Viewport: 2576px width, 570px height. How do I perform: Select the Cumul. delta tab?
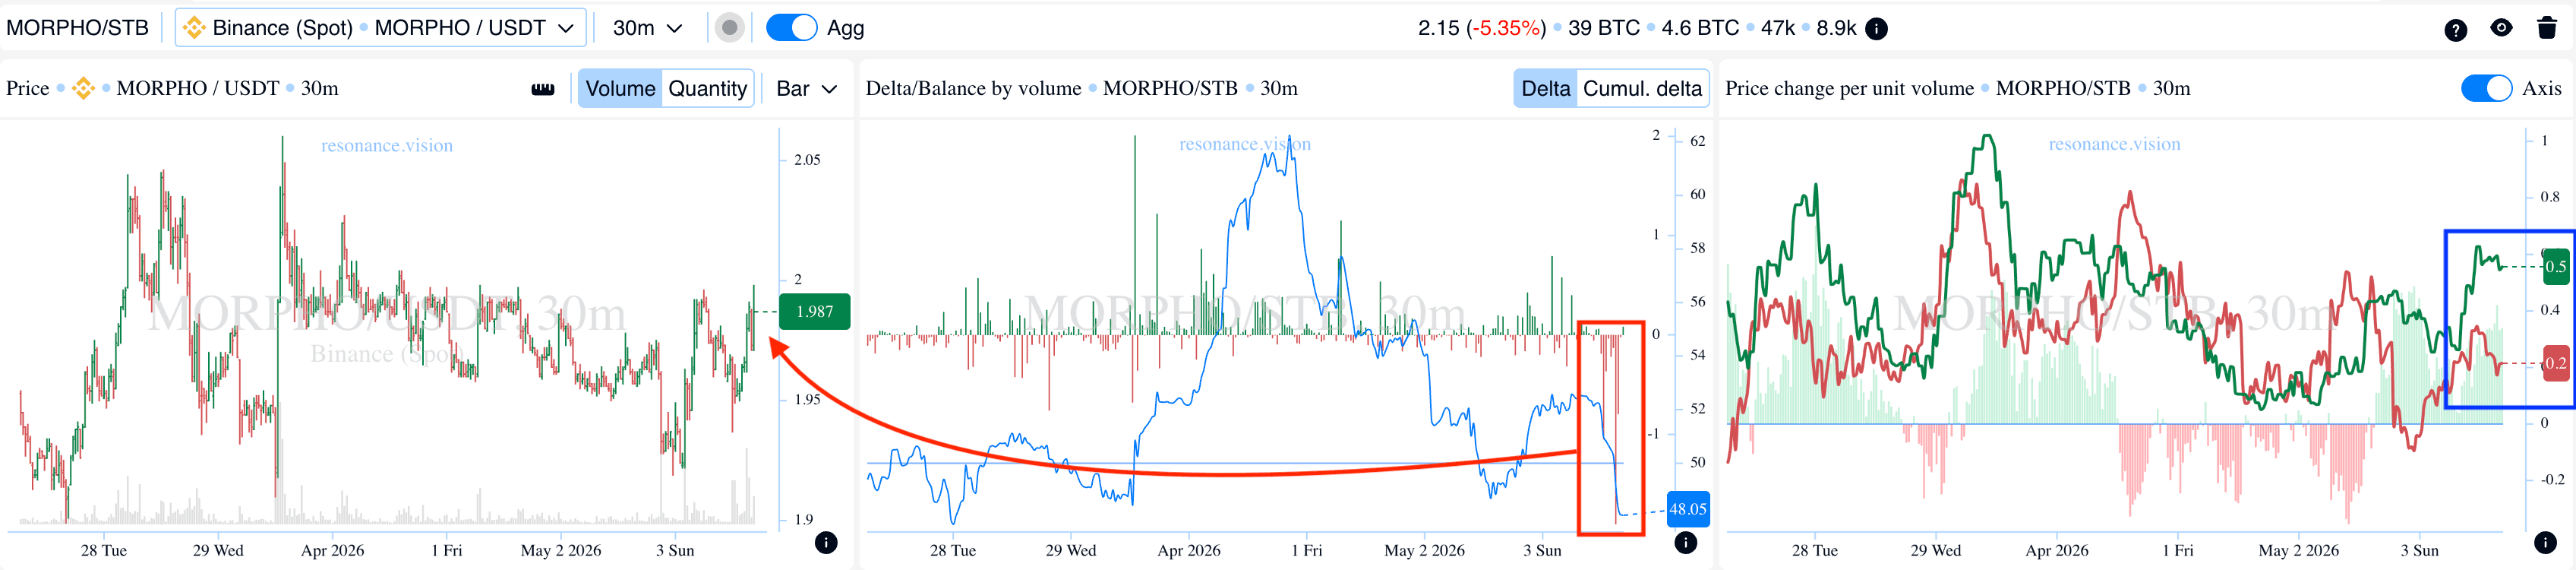[x=1642, y=88]
